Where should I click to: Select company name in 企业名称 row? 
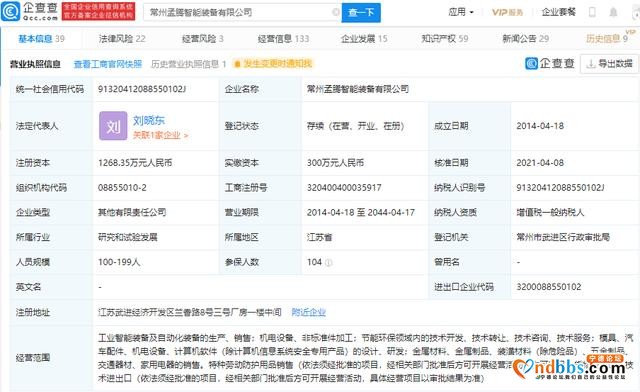[x=358, y=89]
